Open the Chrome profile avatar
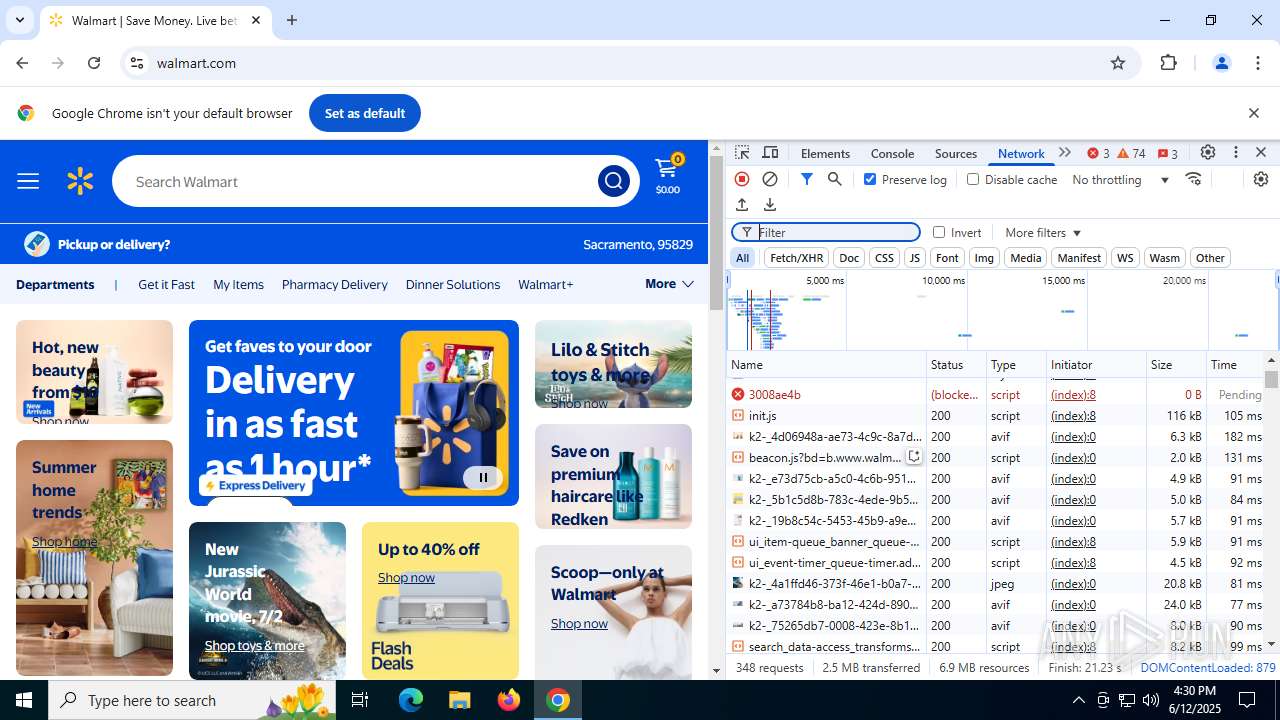The height and width of the screenshot is (720, 1280). pos(1221,63)
